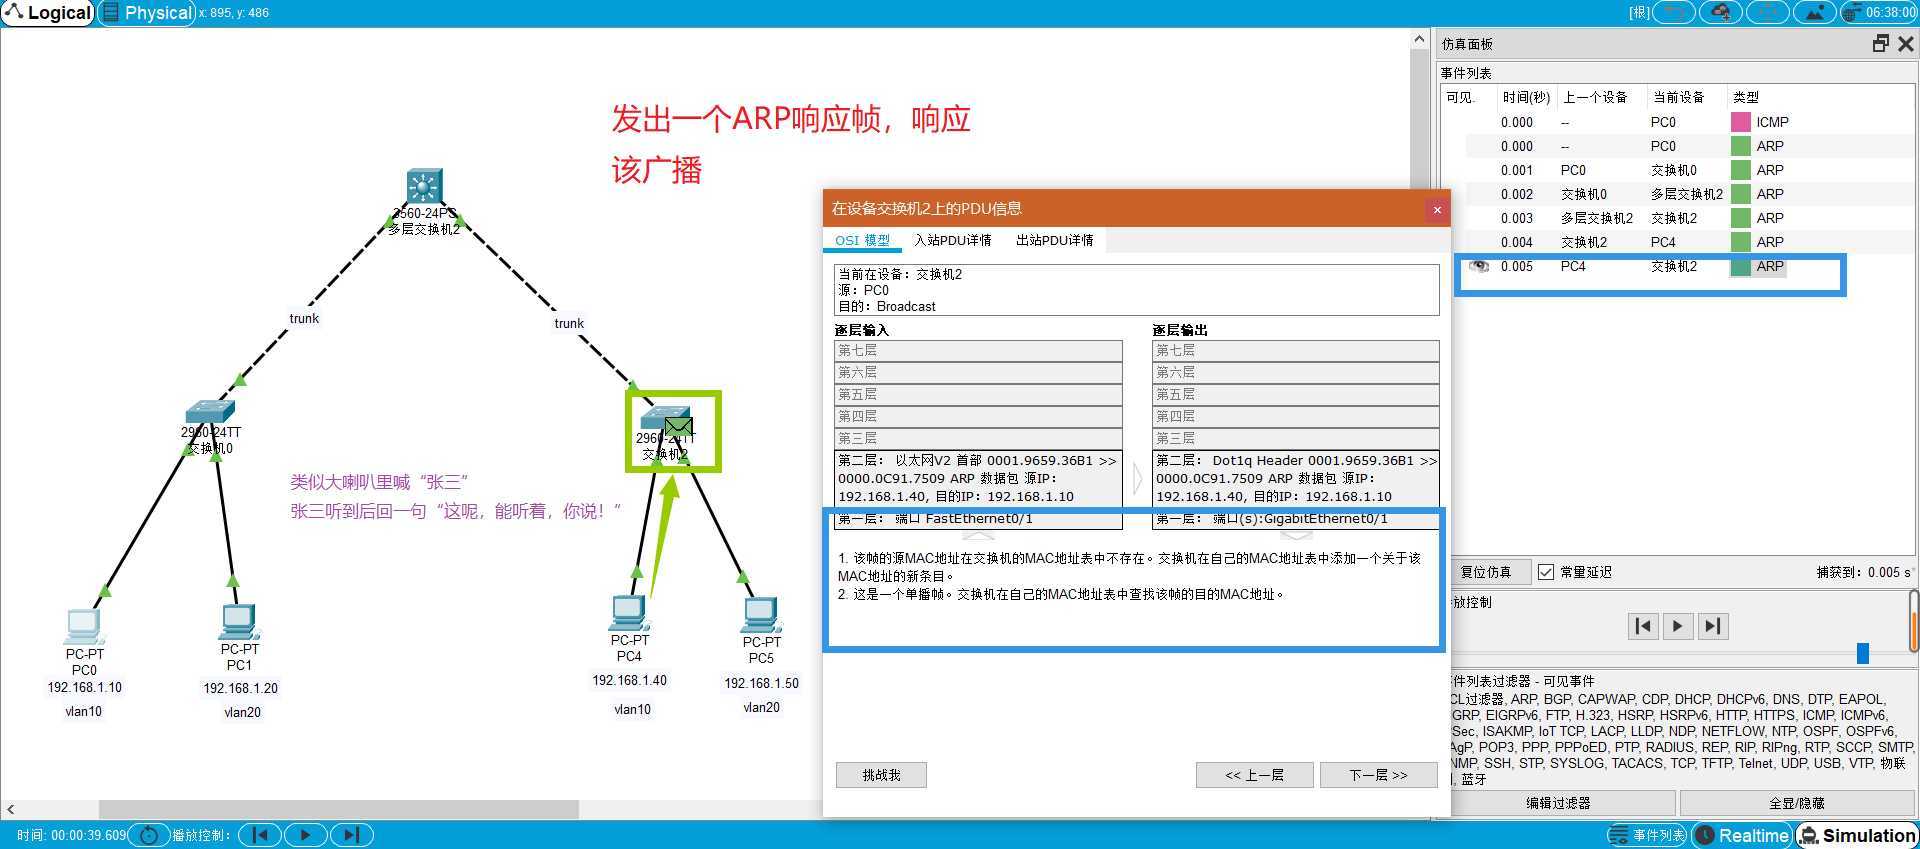Click the bottom bar play button
Screen dimensions: 1920x849
click(306, 835)
